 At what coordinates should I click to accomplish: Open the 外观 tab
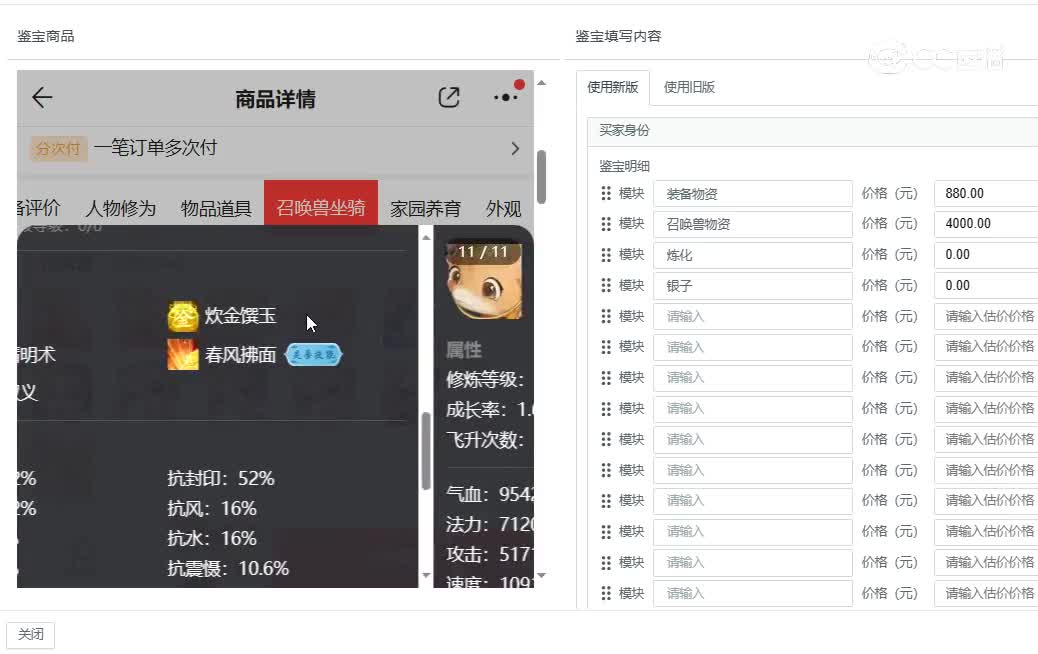504,206
